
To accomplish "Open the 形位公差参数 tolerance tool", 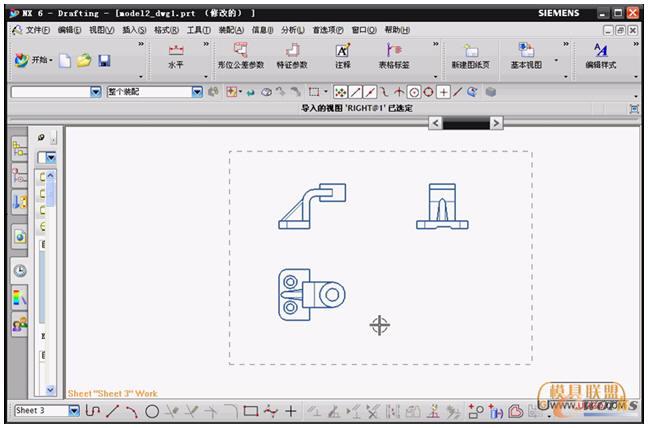I will tap(240, 56).
